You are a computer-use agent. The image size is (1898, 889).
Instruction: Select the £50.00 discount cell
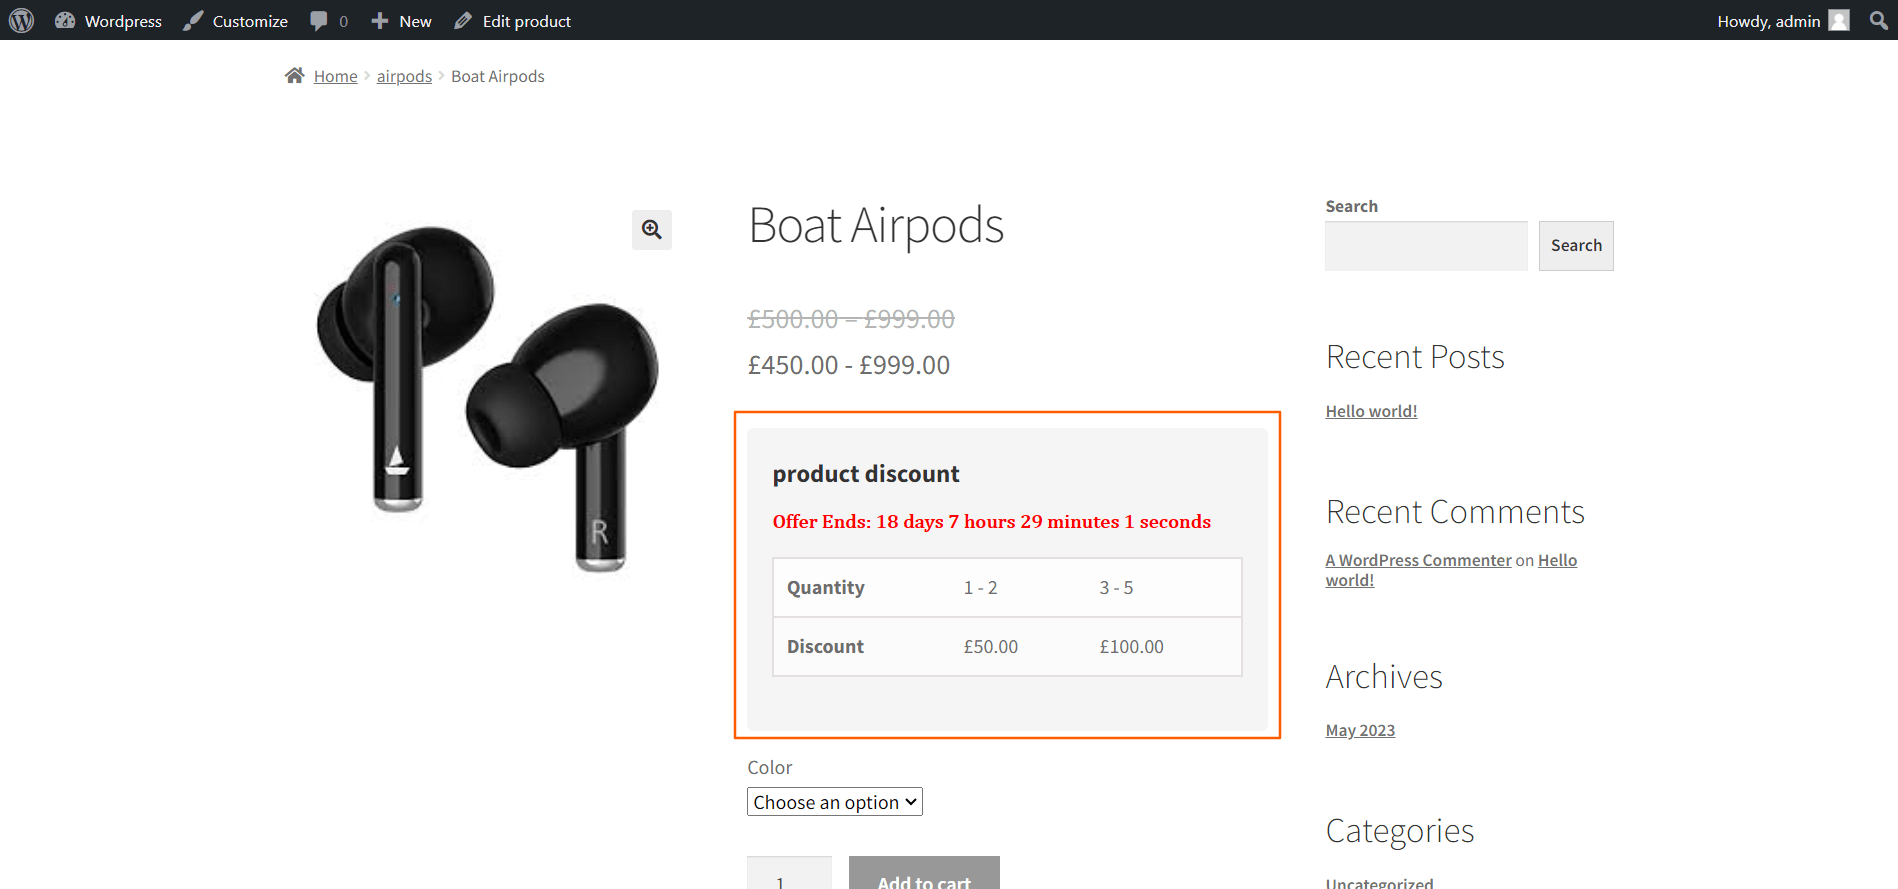click(x=991, y=647)
